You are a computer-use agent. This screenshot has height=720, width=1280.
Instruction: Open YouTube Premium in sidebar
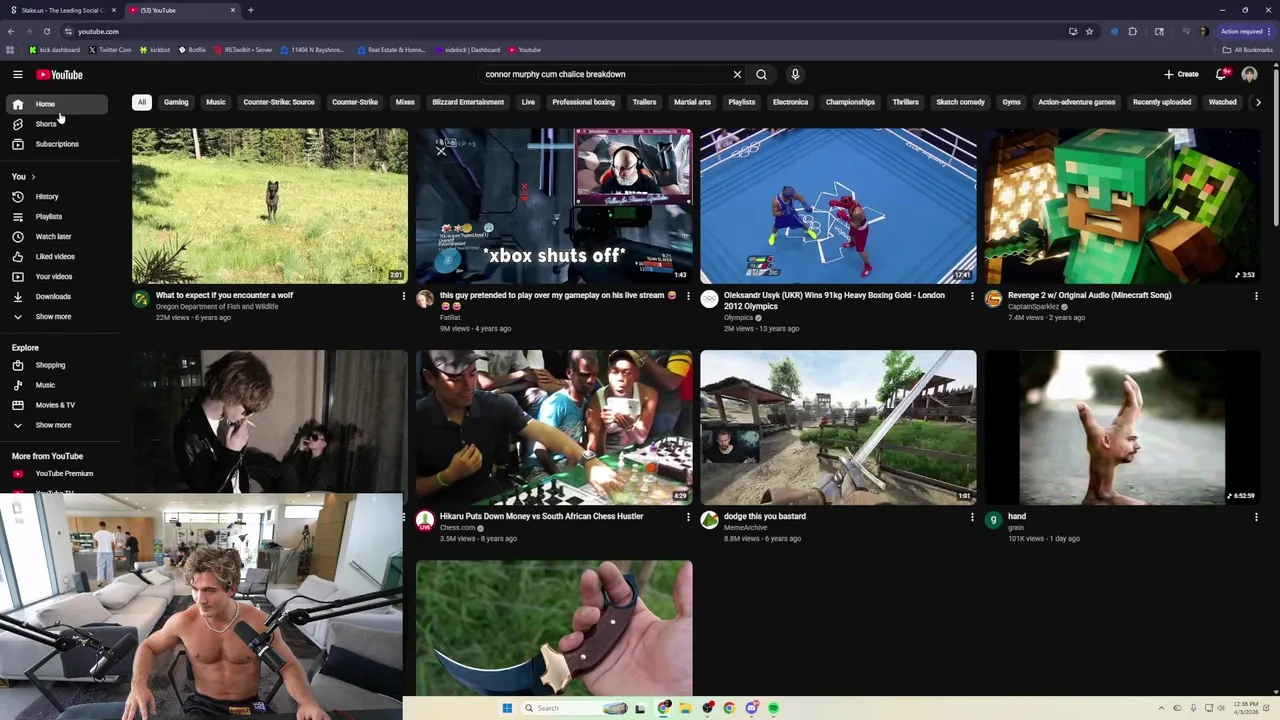click(63, 473)
